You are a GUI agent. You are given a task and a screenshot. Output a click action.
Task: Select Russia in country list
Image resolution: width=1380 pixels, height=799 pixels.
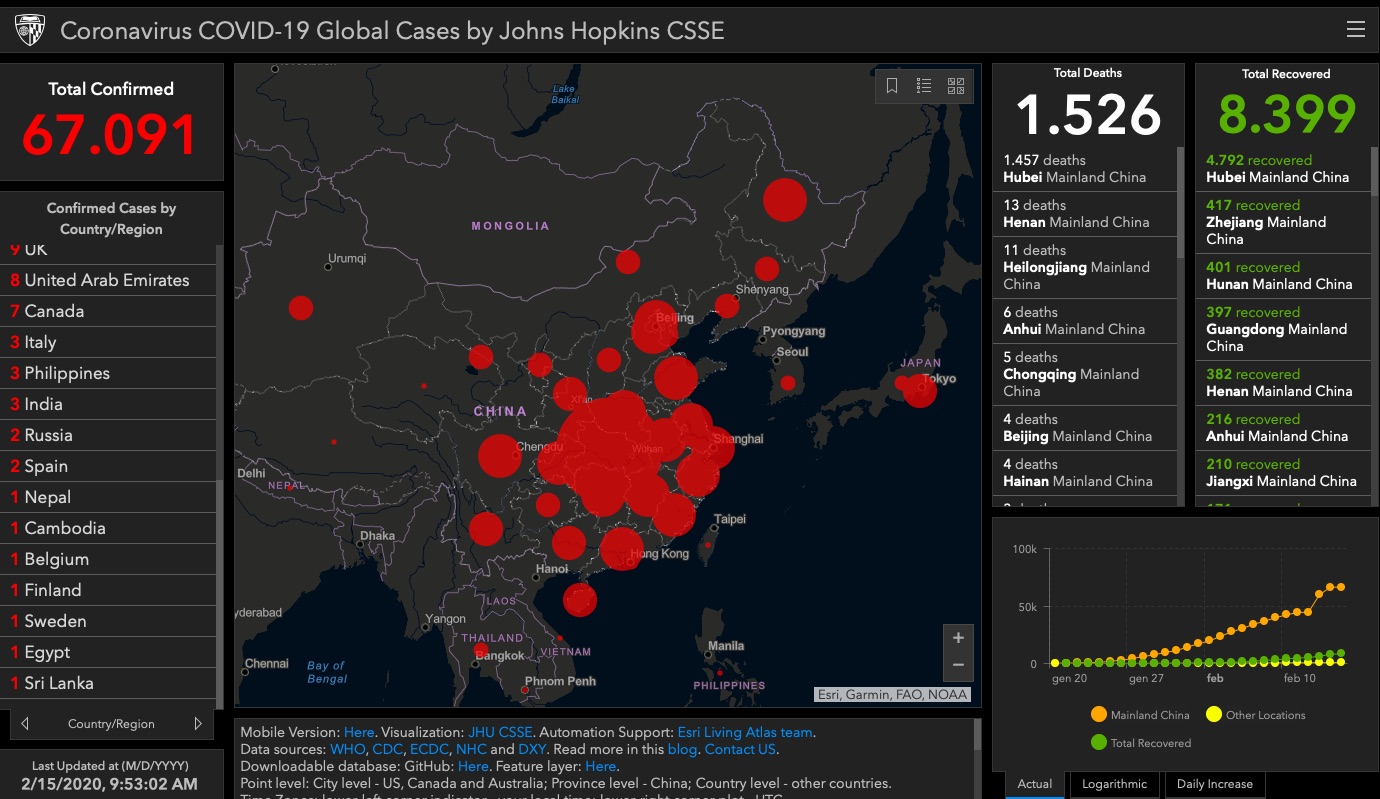[108, 435]
